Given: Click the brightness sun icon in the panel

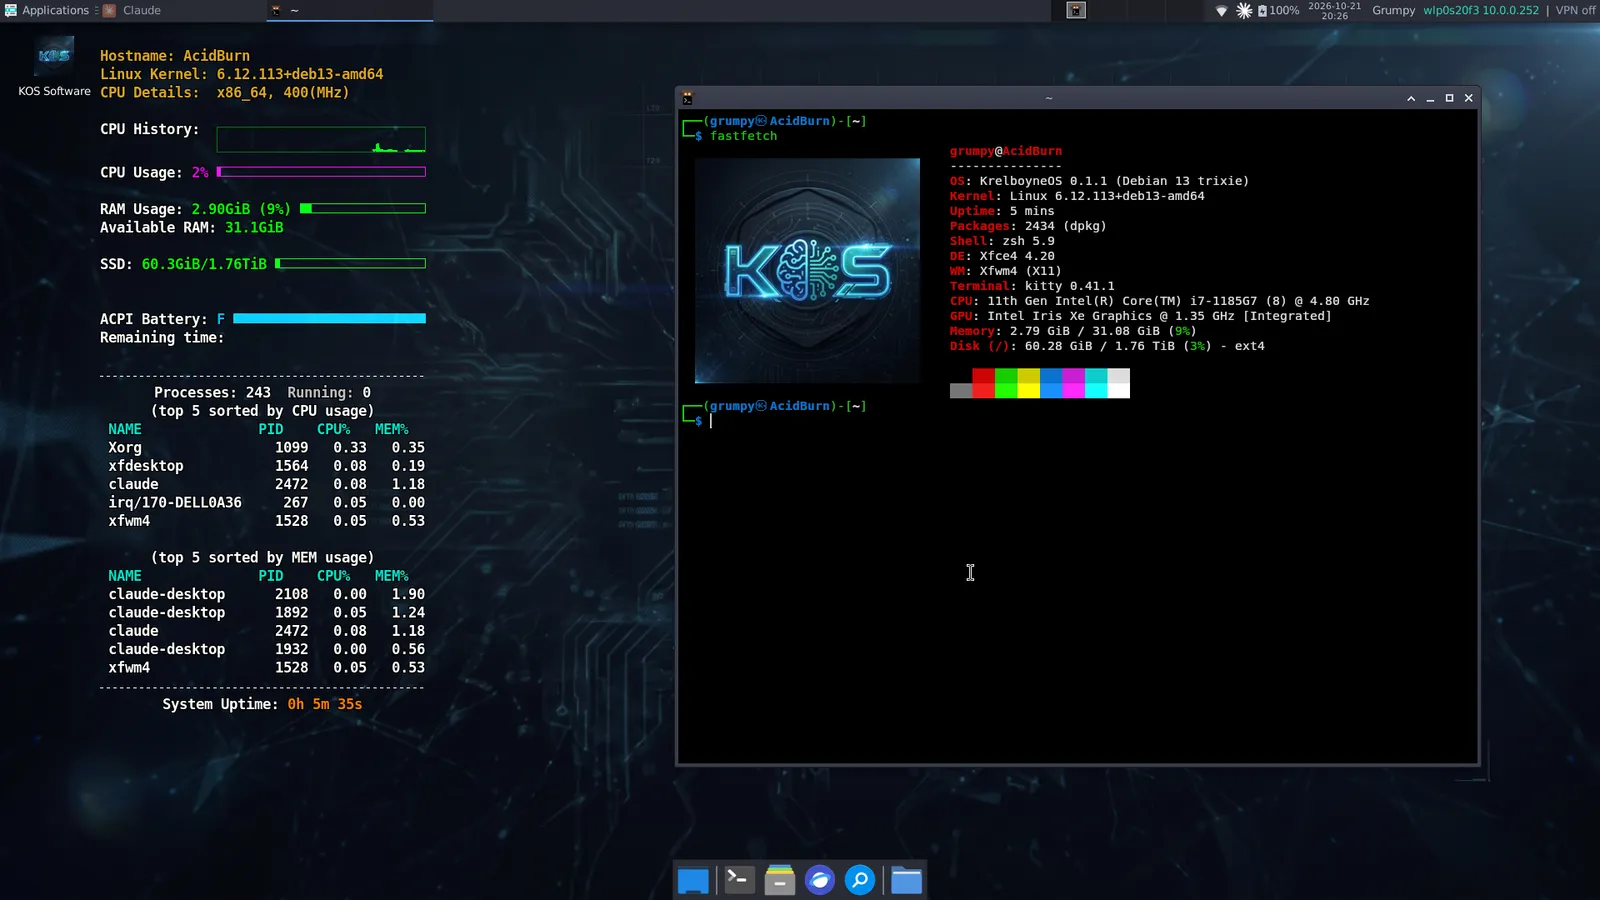Looking at the screenshot, I should [1244, 10].
